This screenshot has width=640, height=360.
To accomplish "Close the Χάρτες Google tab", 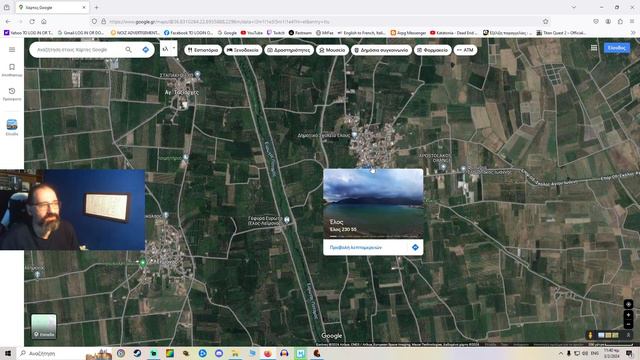I will [x=84, y=7].
